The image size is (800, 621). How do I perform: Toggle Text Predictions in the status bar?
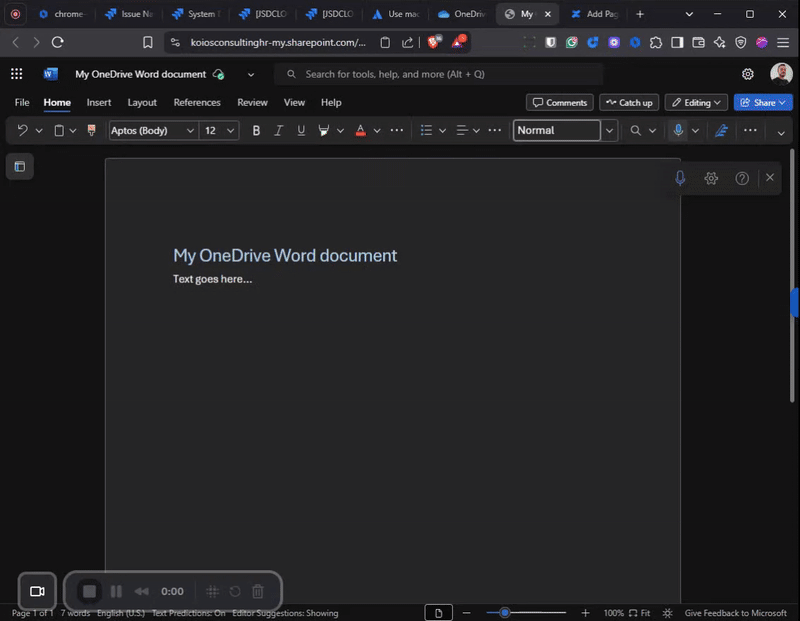tap(186, 613)
